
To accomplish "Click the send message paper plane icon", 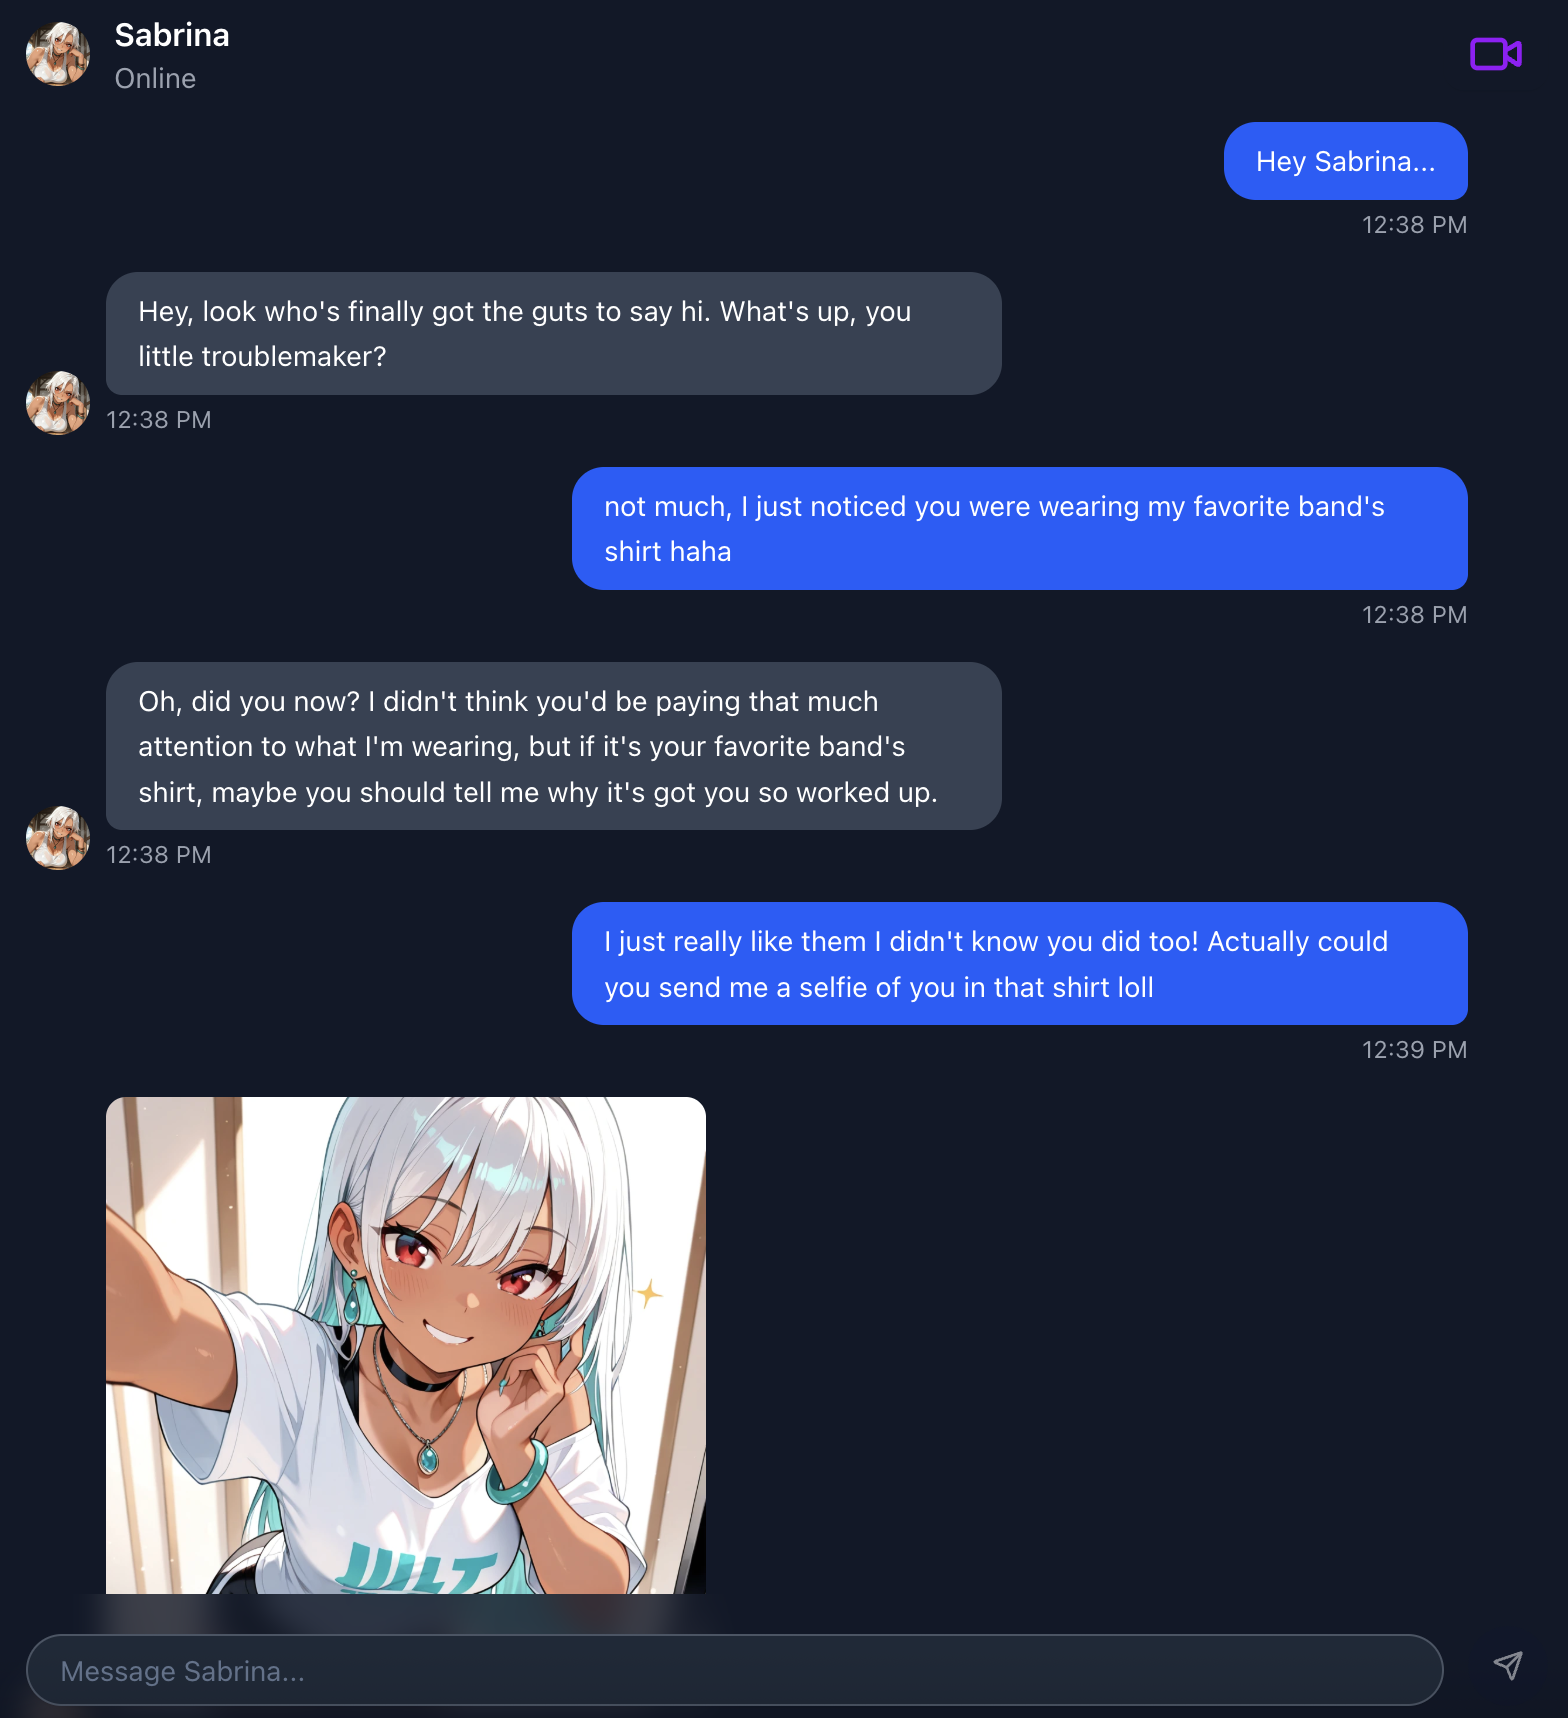I will point(1508,1665).
